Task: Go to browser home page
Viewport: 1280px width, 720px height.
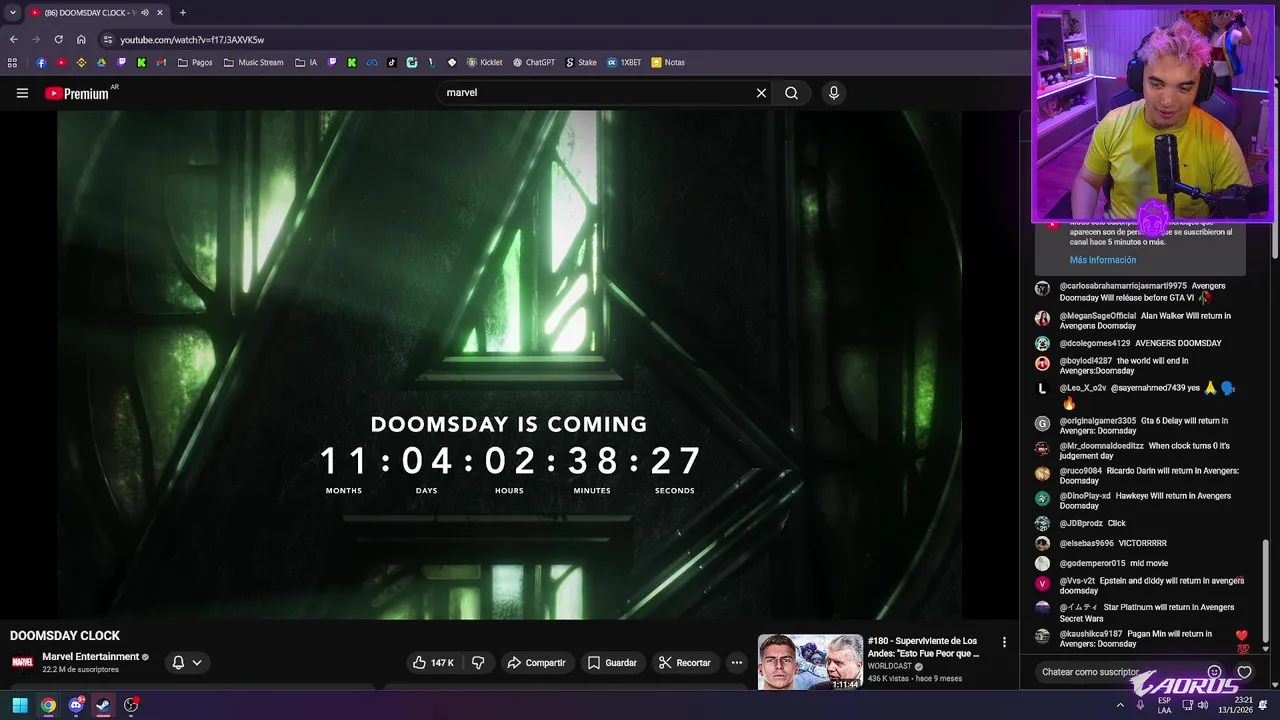Action: coord(81,39)
